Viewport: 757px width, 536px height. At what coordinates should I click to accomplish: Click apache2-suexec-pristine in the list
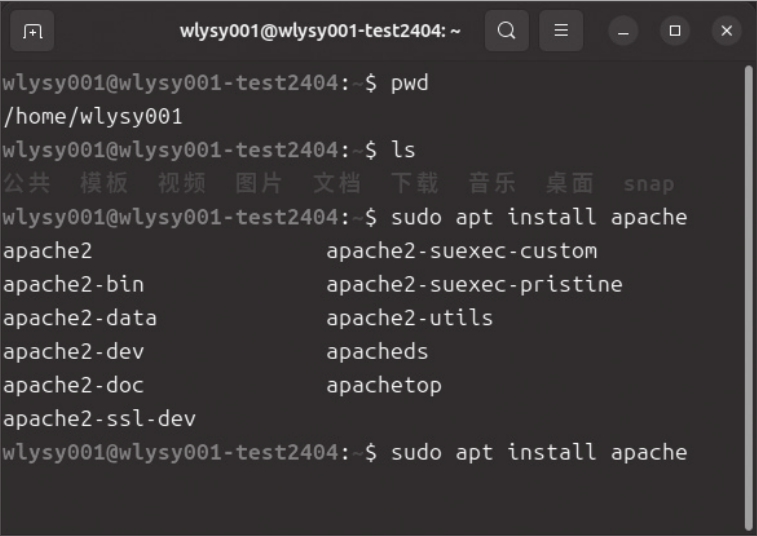474,284
